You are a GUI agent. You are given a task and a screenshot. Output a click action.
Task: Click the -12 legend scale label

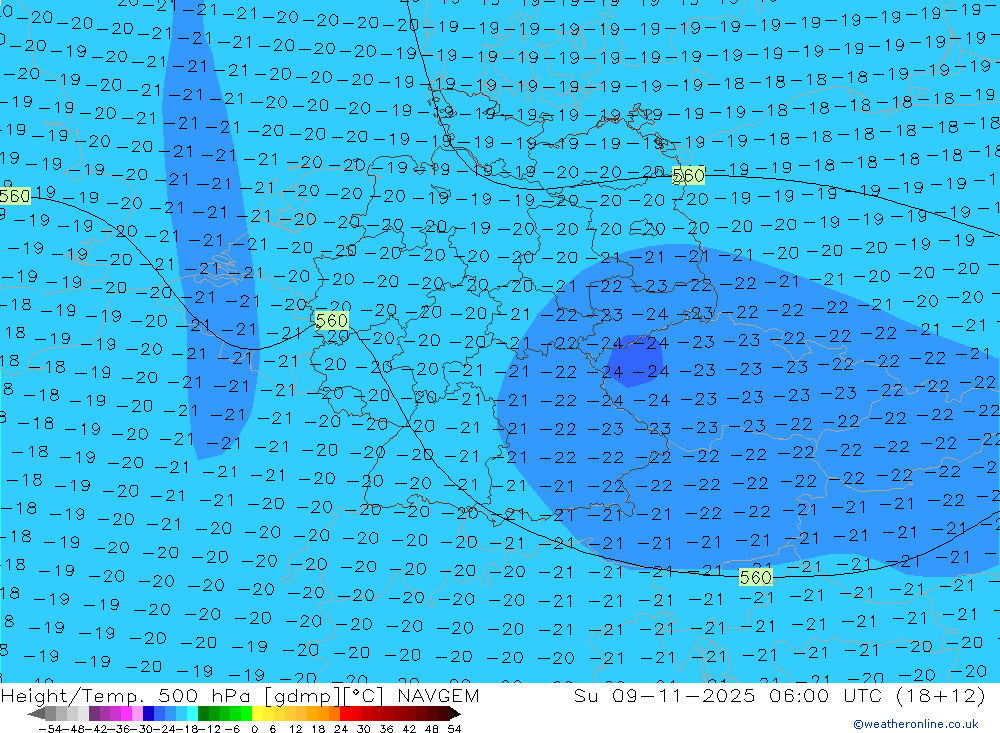point(210,729)
